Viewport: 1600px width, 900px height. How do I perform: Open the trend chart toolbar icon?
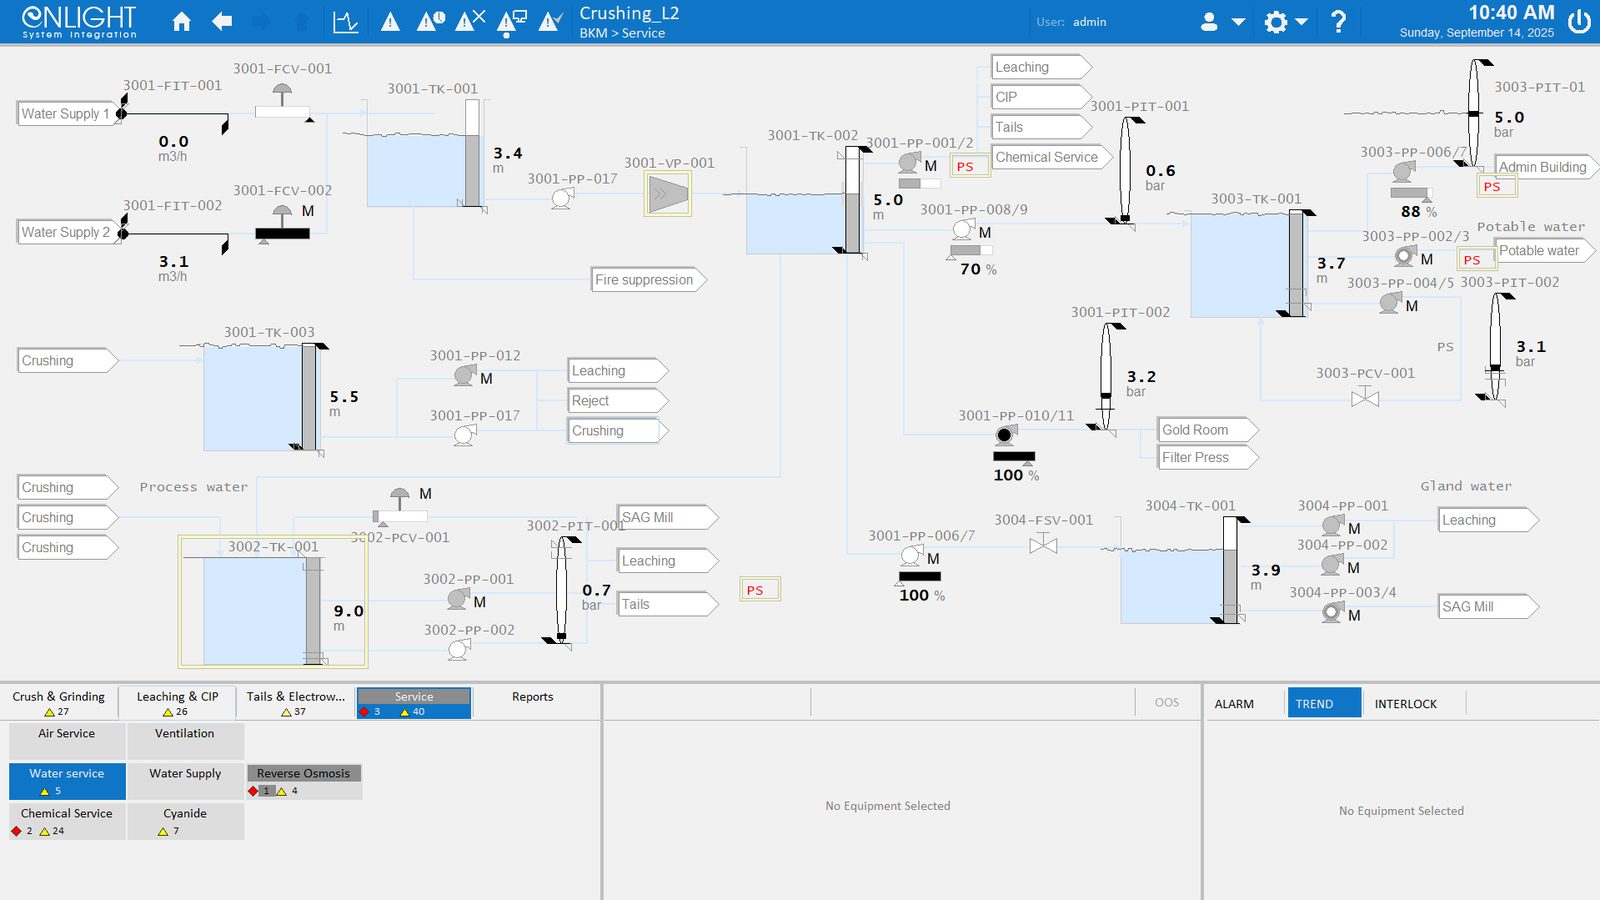pos(345,21)
